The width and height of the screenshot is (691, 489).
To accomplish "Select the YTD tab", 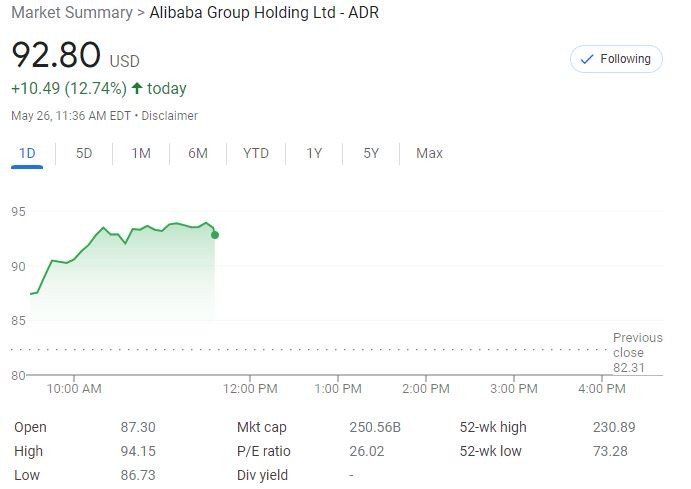I will [256, 153].
